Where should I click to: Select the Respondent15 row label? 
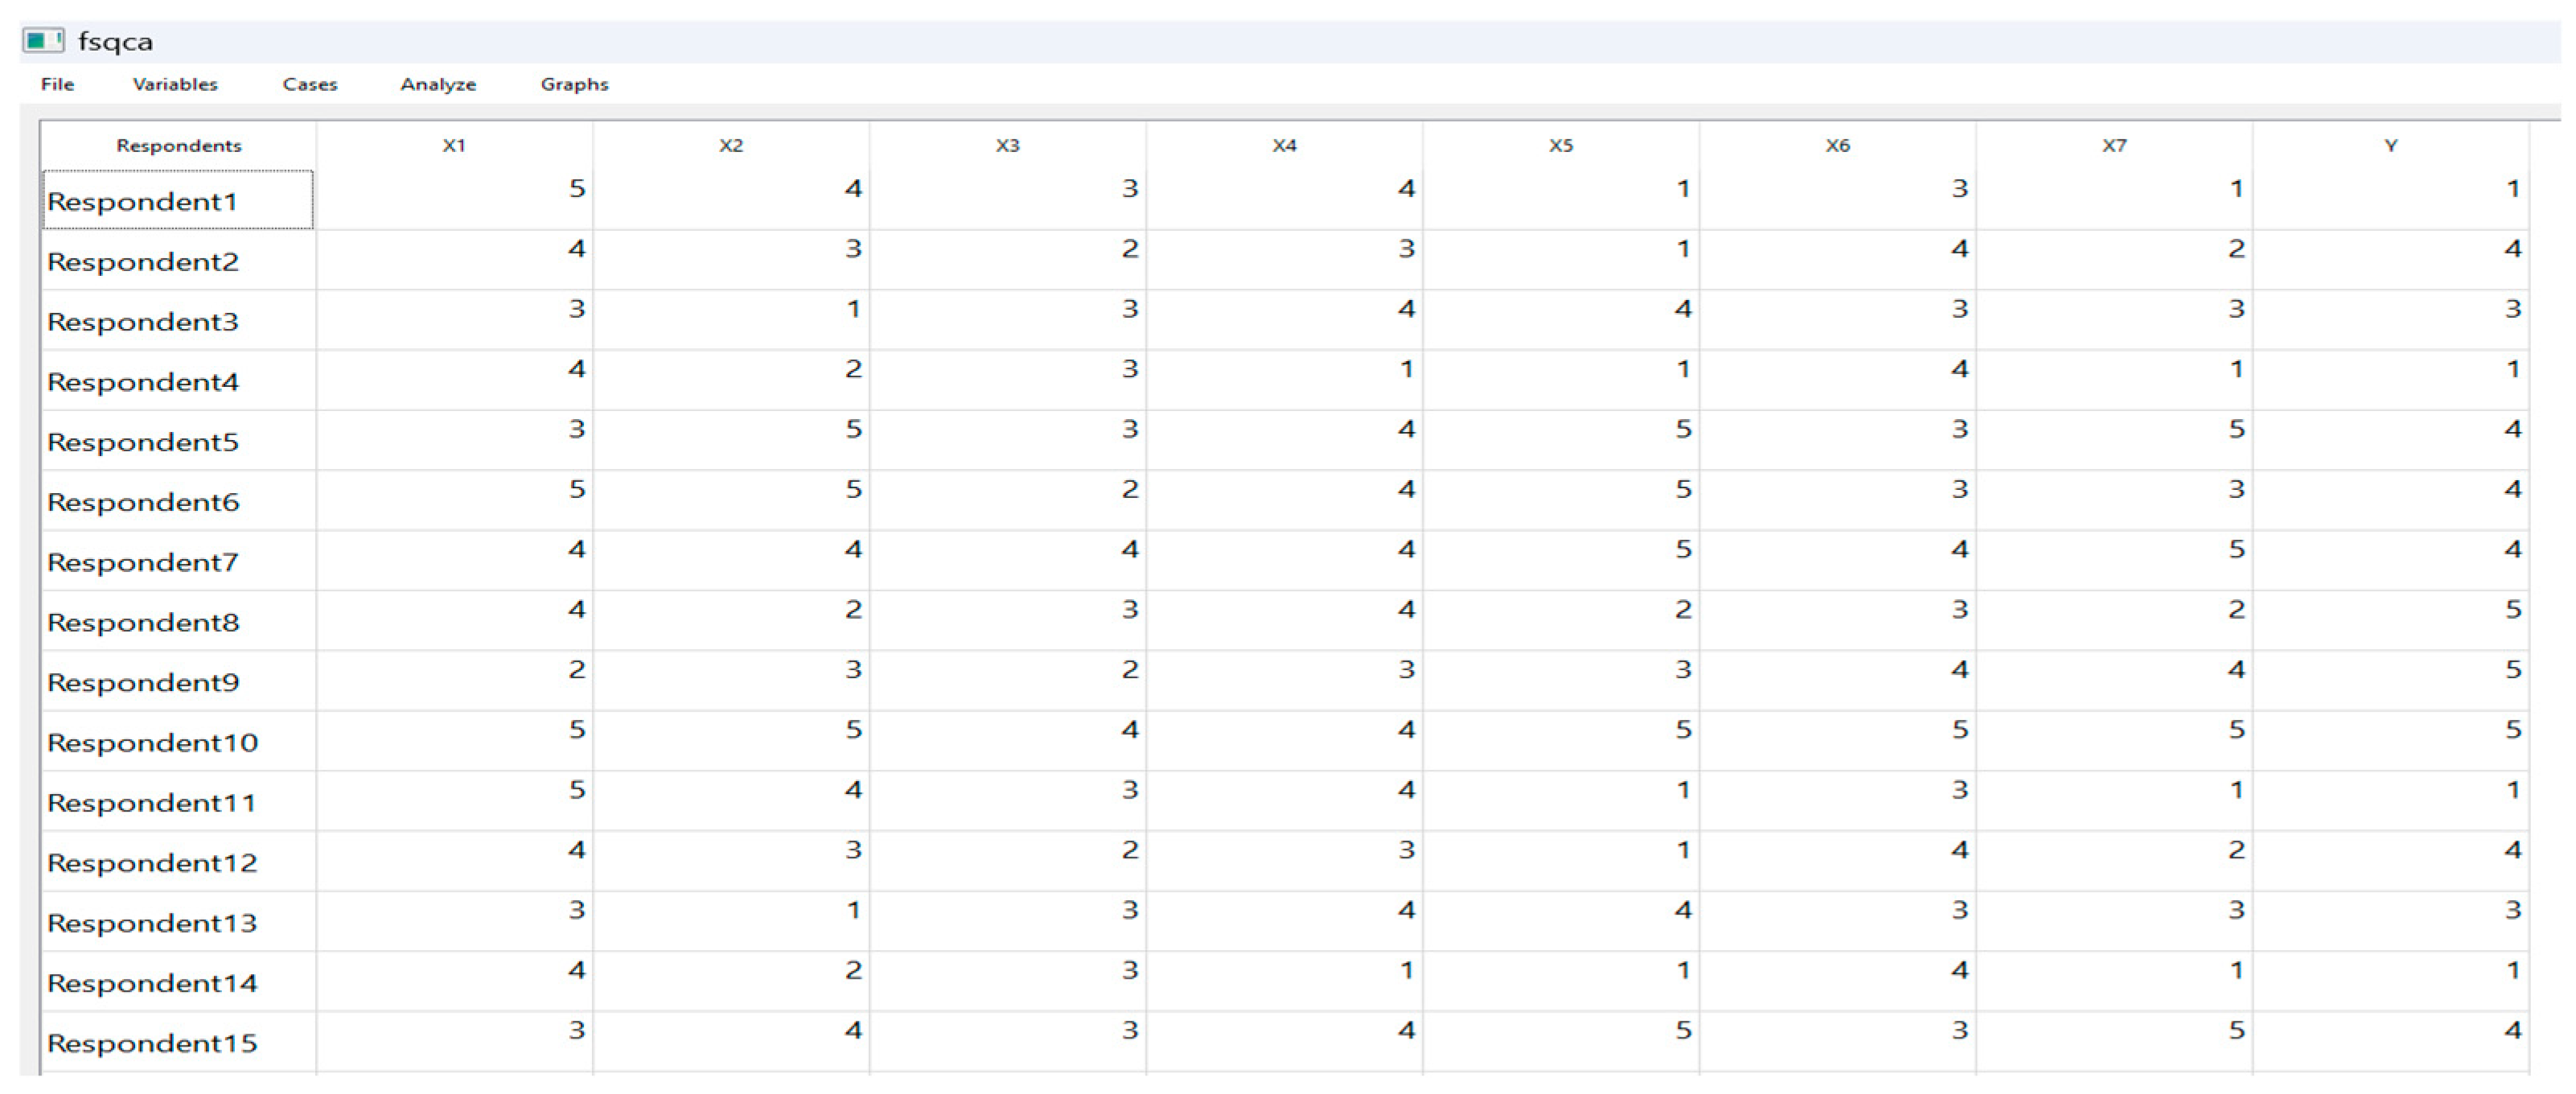(178, 1042)
